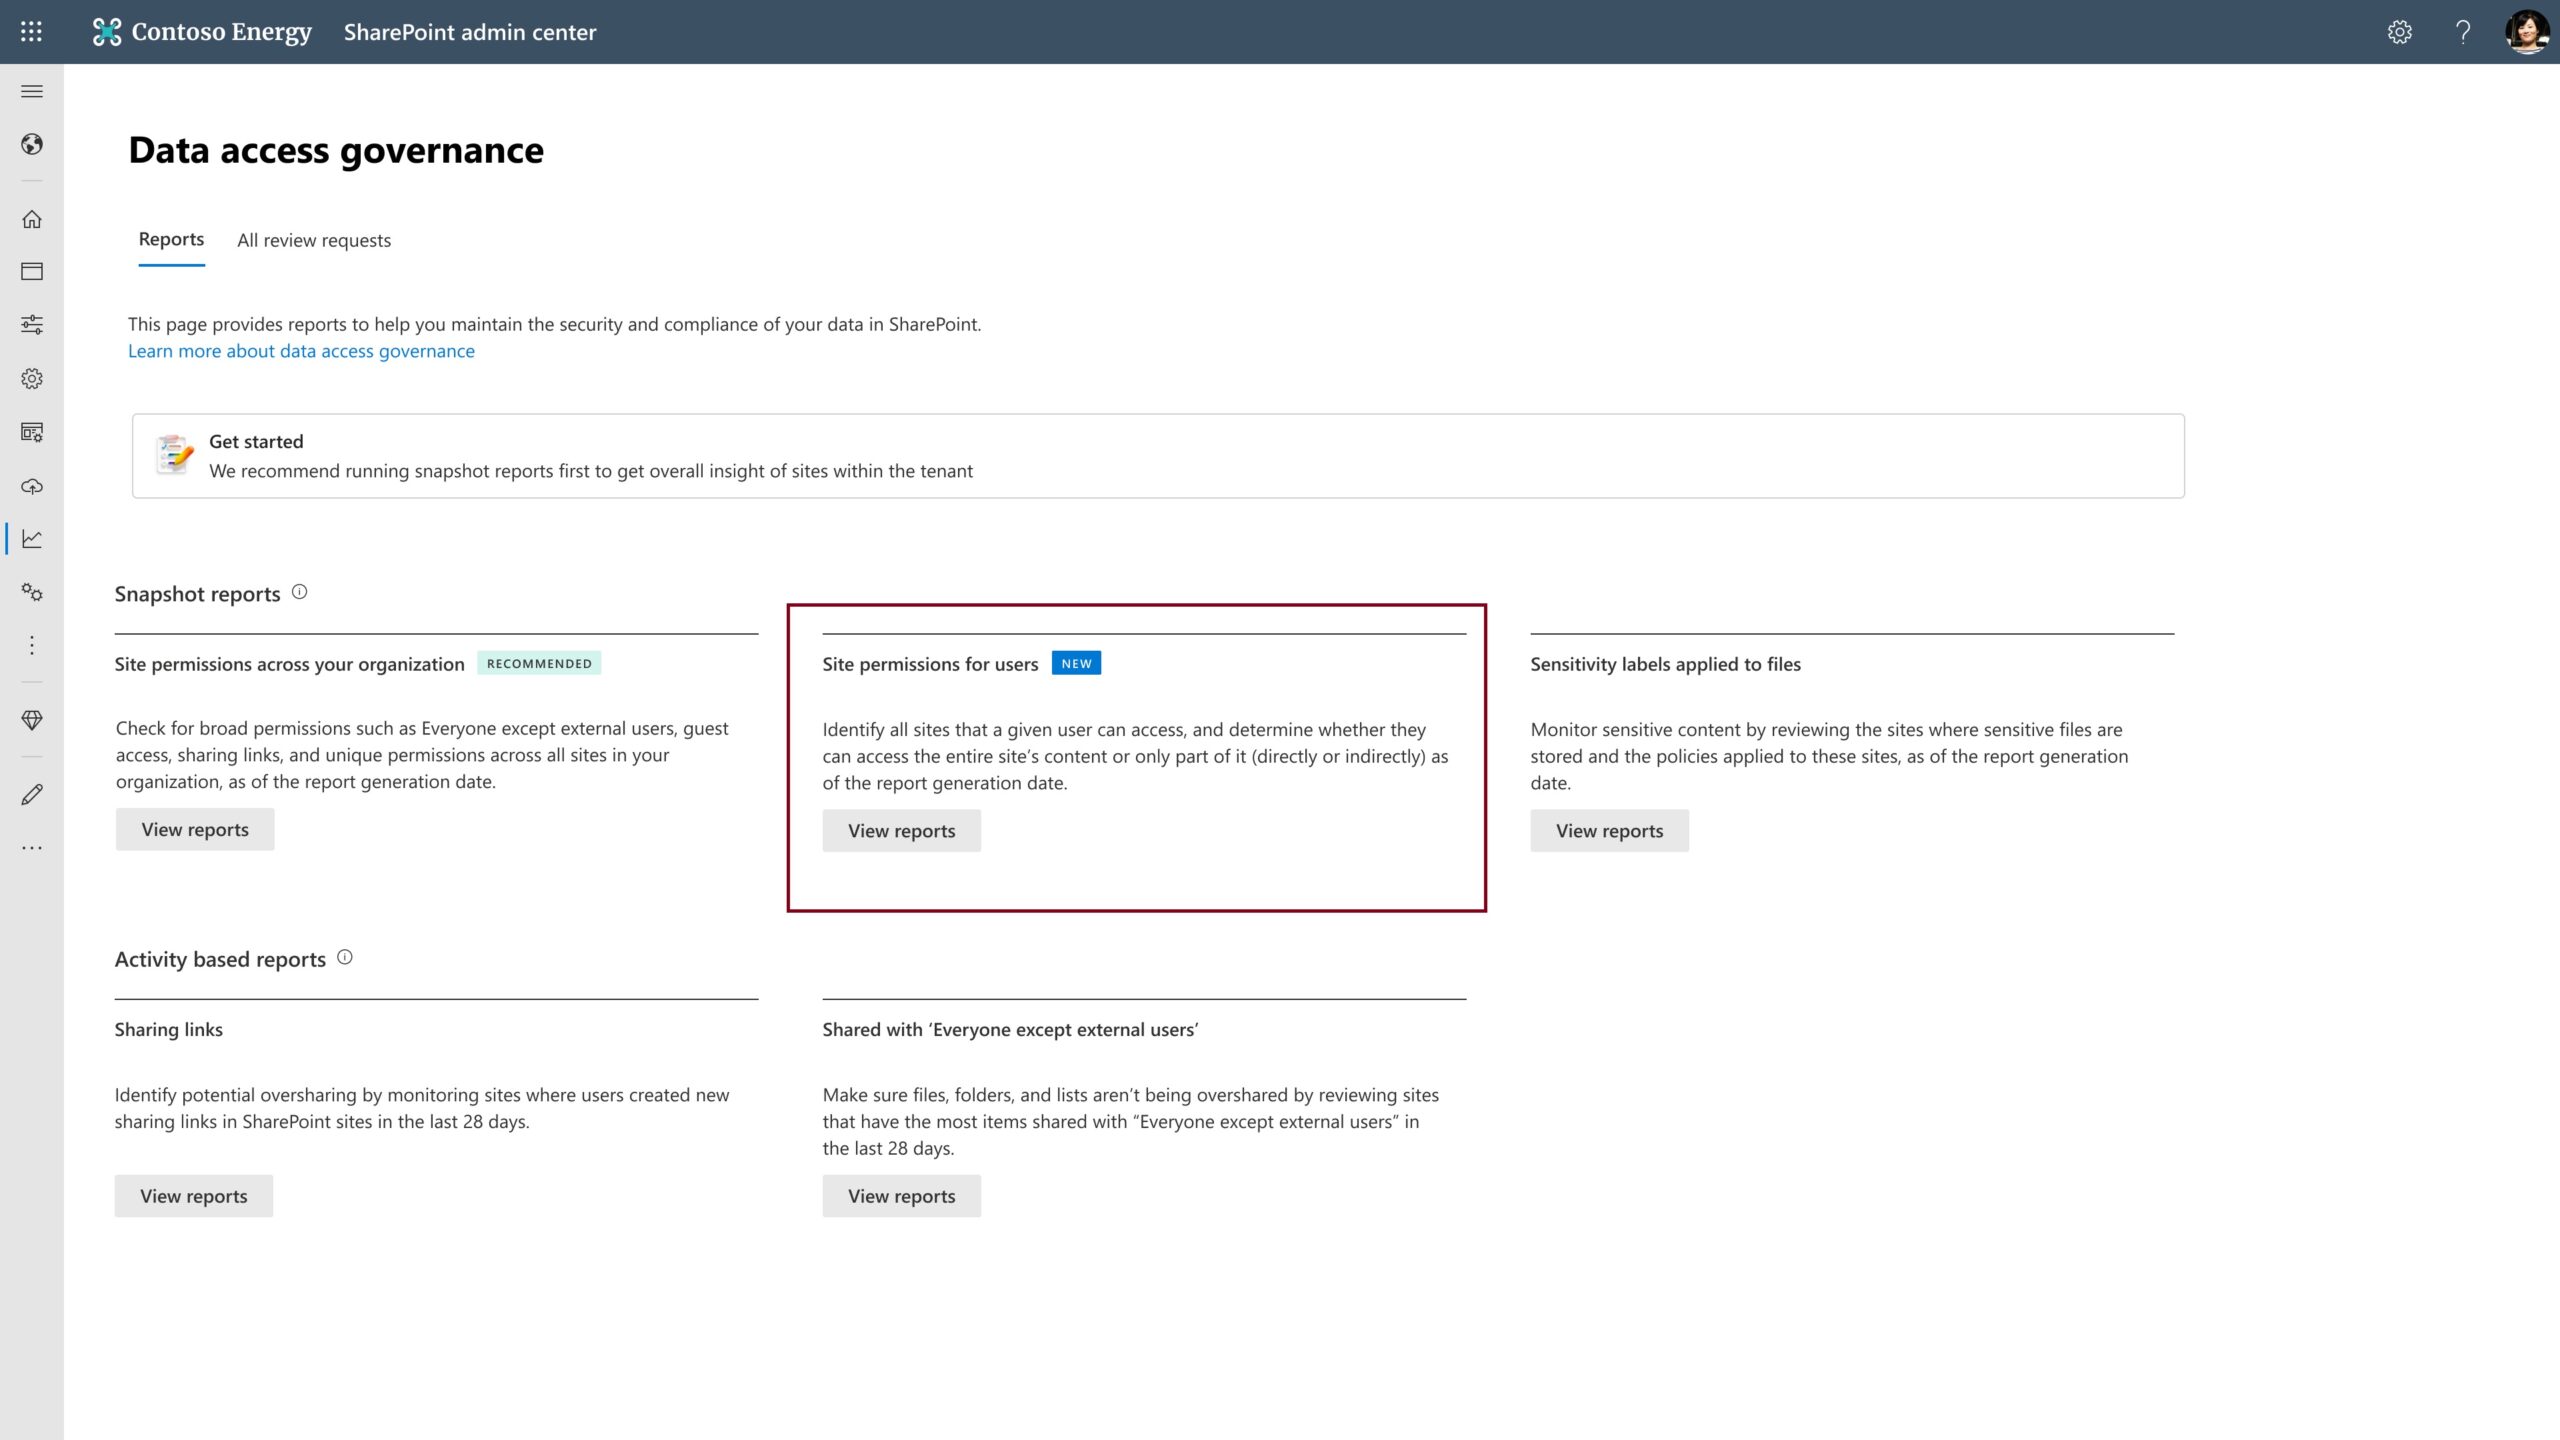Screen dimensions: 2560x1440
Task: Open the app launcher waffle icon
Action: (x=31, y=32)
